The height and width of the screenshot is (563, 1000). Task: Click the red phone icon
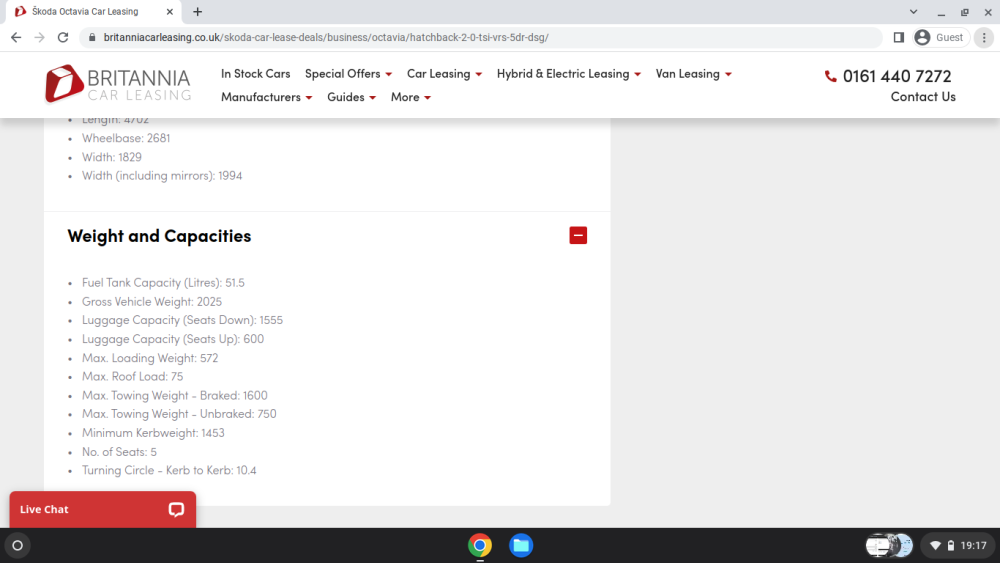(830, 77)
